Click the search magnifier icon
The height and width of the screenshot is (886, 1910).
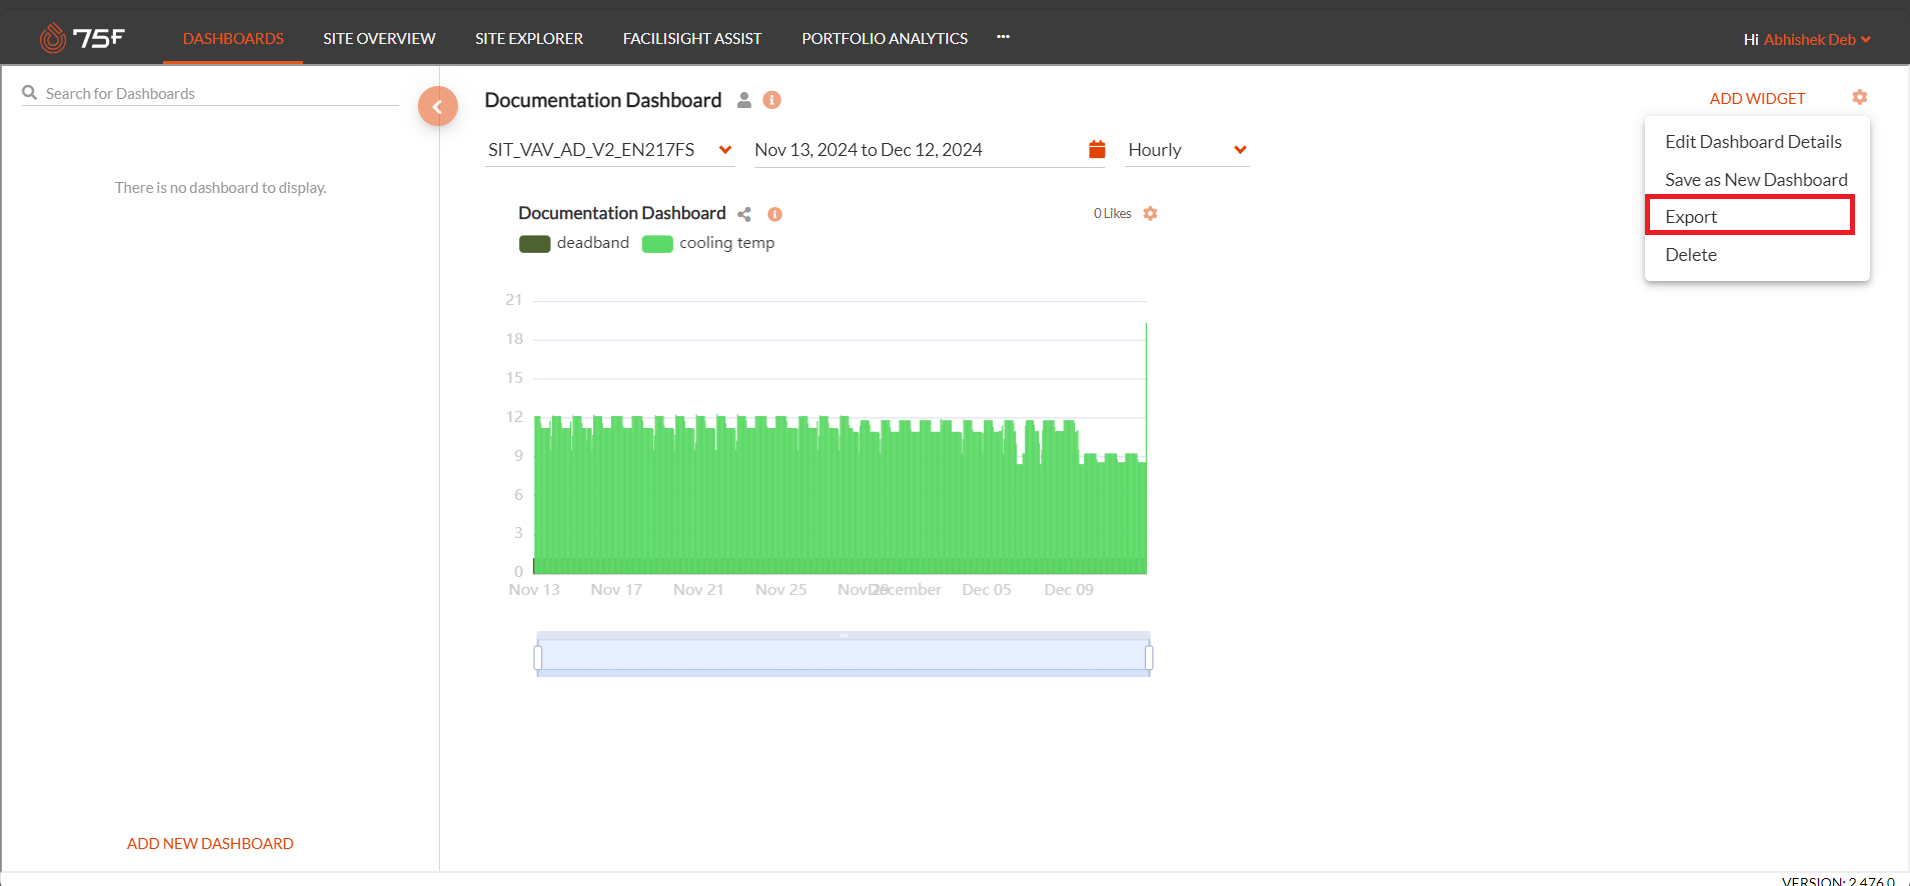tap(30, 92)
